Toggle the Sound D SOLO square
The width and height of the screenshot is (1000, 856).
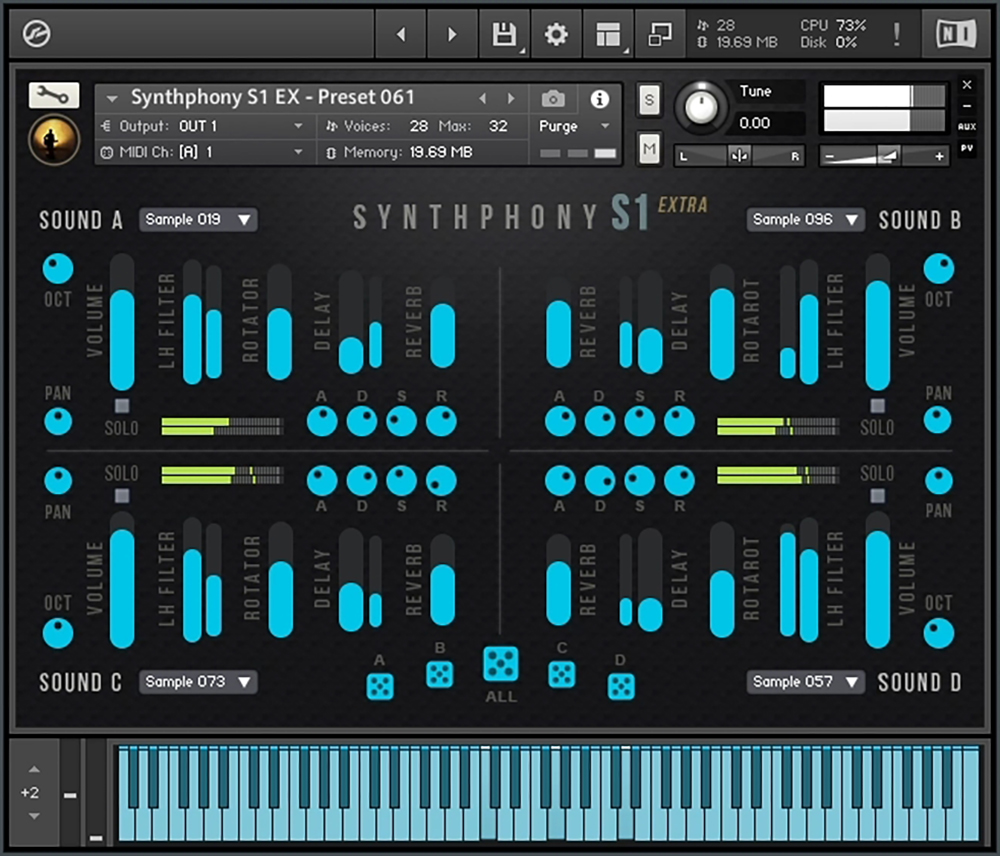(878, 496)
